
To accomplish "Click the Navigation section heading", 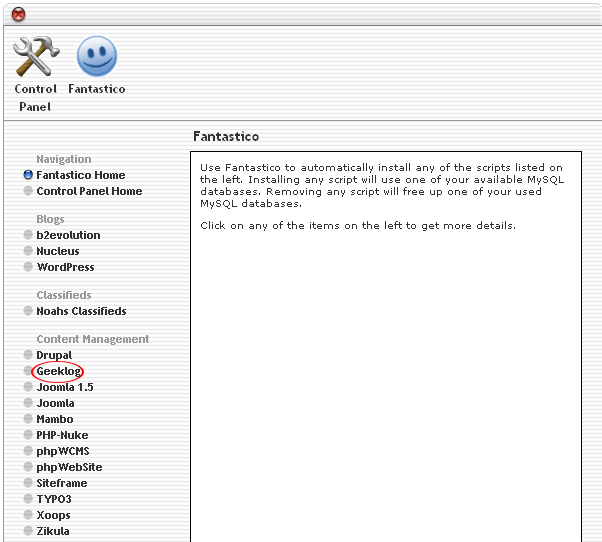I will point(64,159).
